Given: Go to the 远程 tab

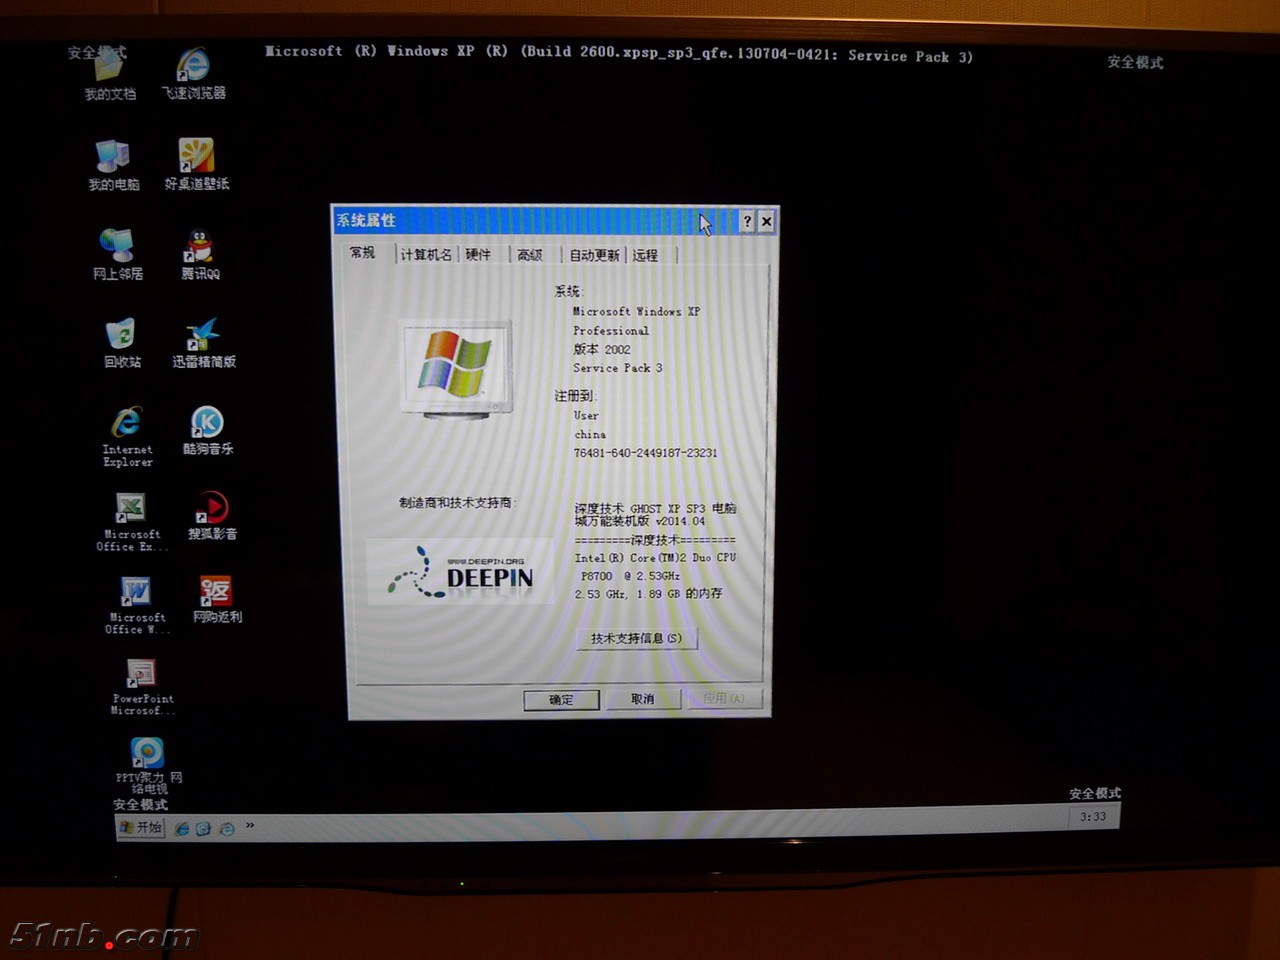Looking at the screenshot, I should pyautogui.click(x=645, y=255).
